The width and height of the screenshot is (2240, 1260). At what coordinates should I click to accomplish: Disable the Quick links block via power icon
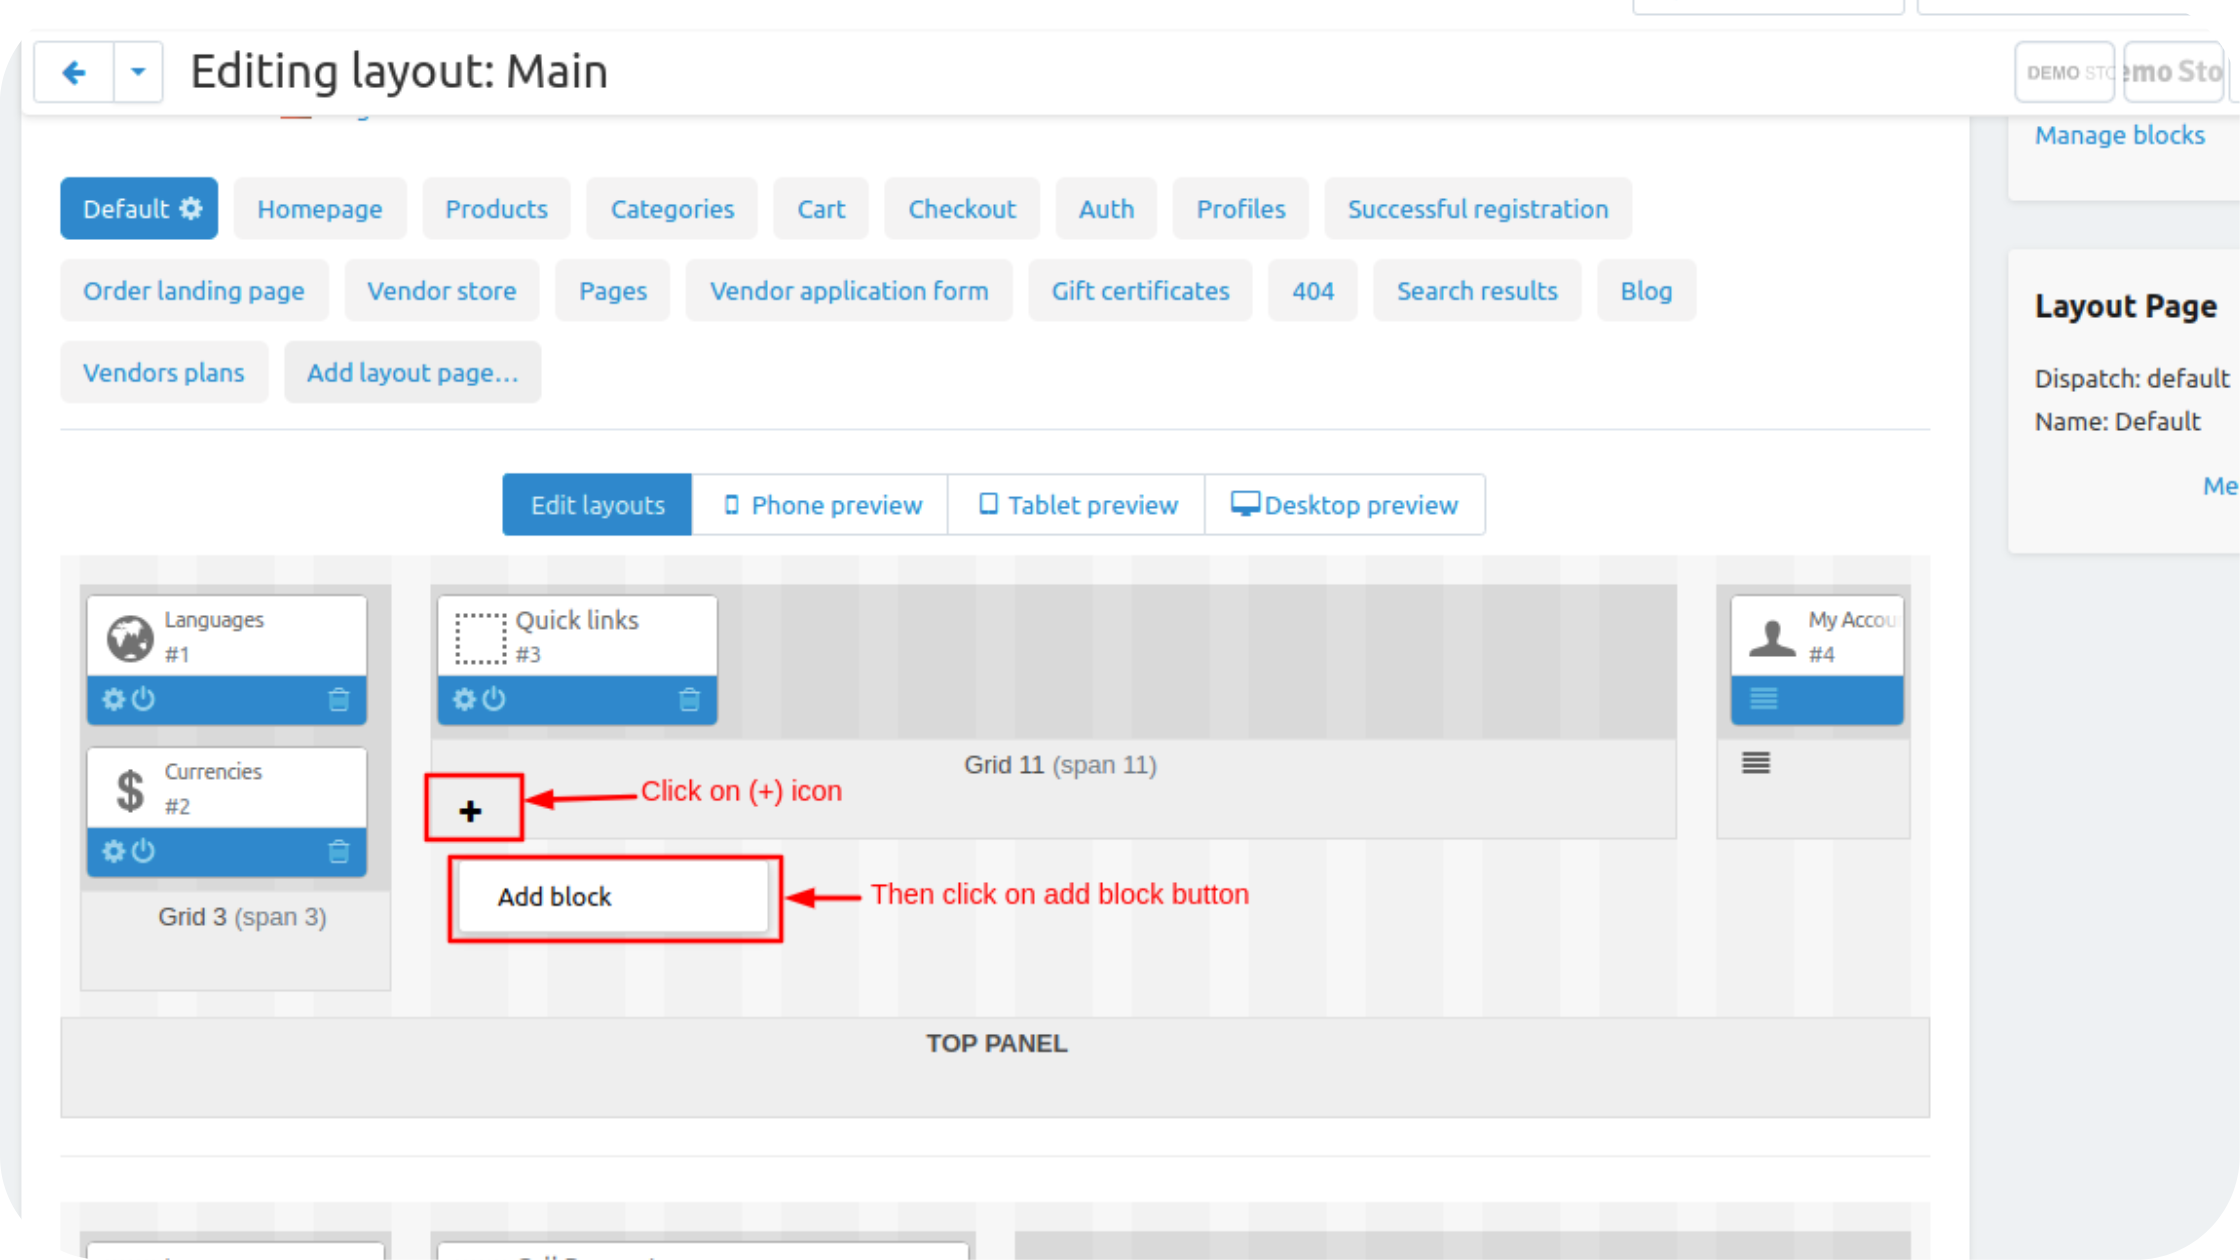[x=494, y=699]
